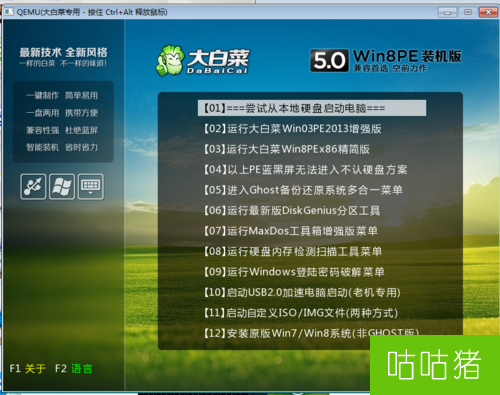Select 【11】 custom ISO/IMG boot entry

coord(301,313)
